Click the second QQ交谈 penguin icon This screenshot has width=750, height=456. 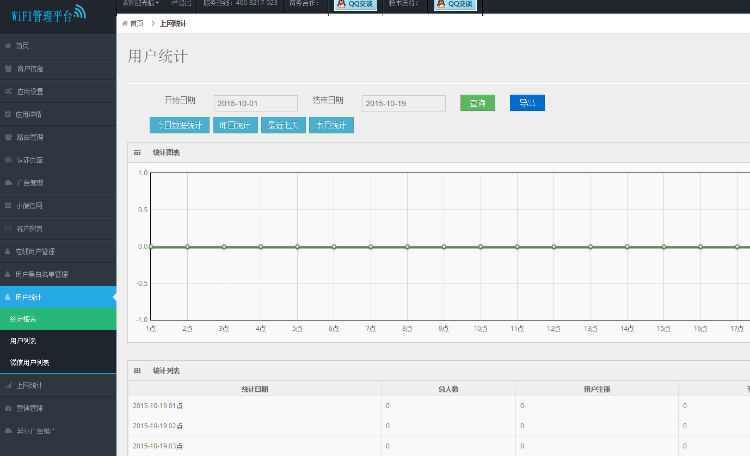[441, 4]
